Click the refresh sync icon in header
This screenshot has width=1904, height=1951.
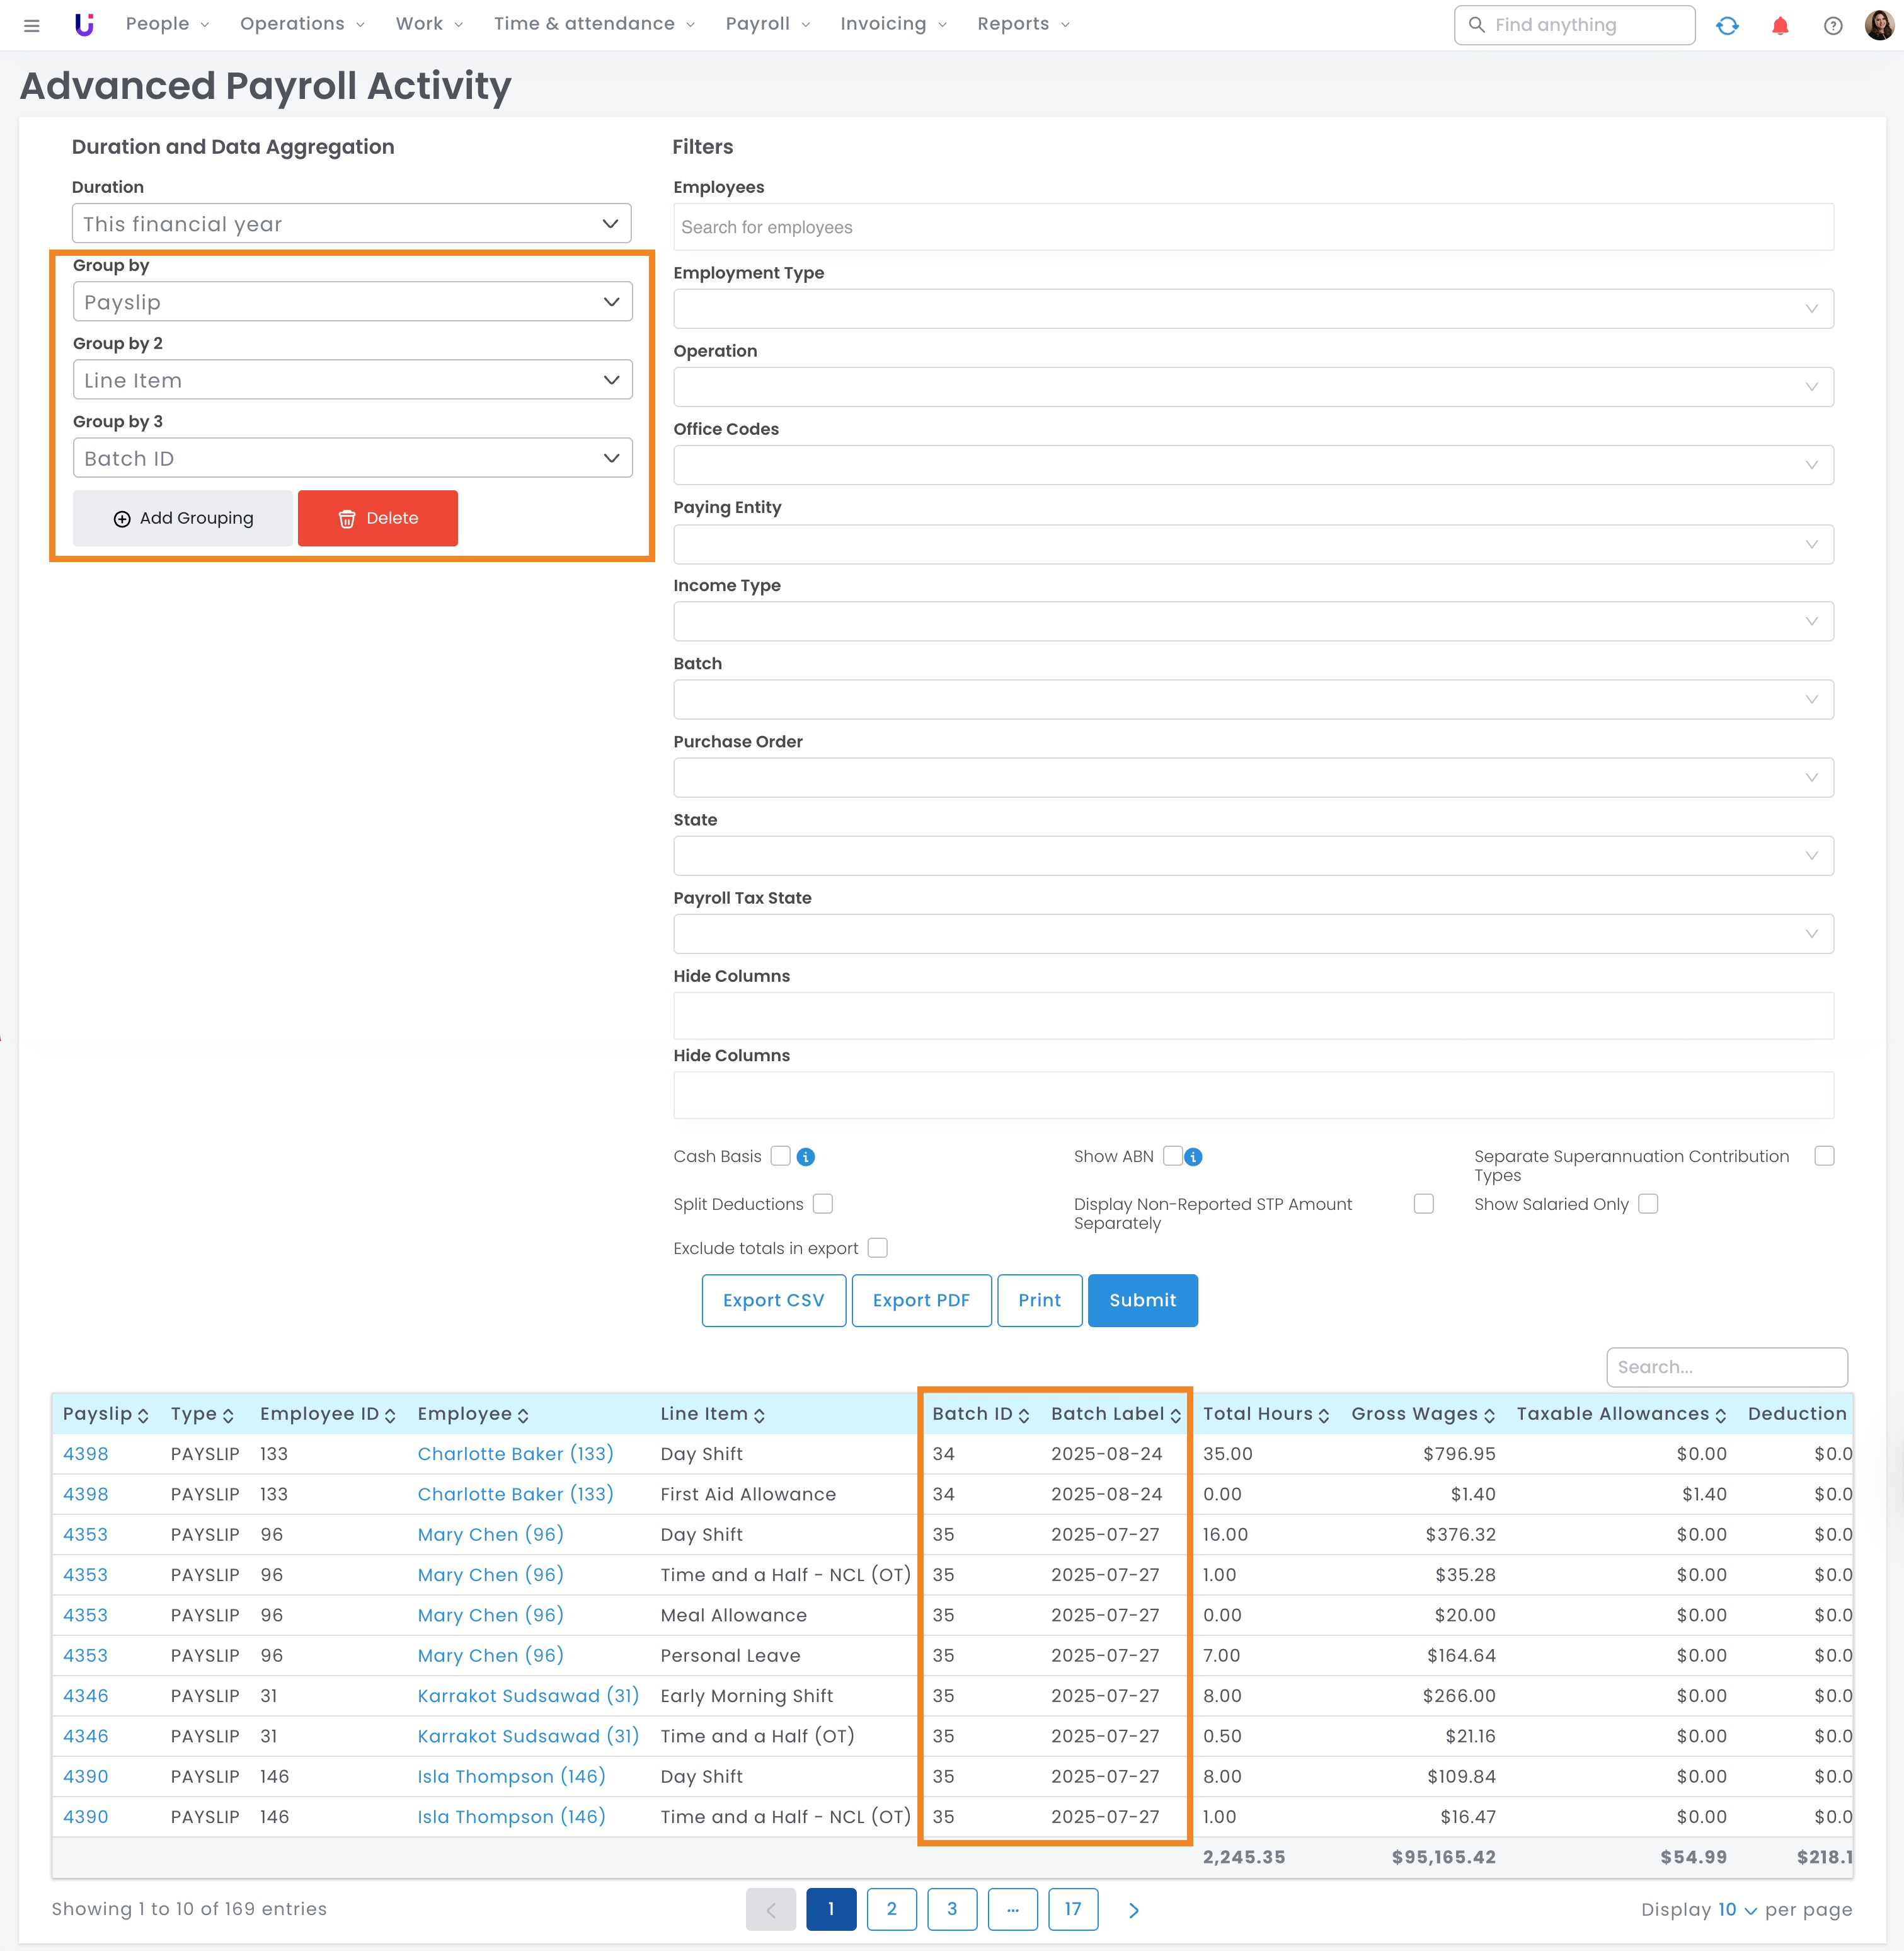pos(1727,26)
